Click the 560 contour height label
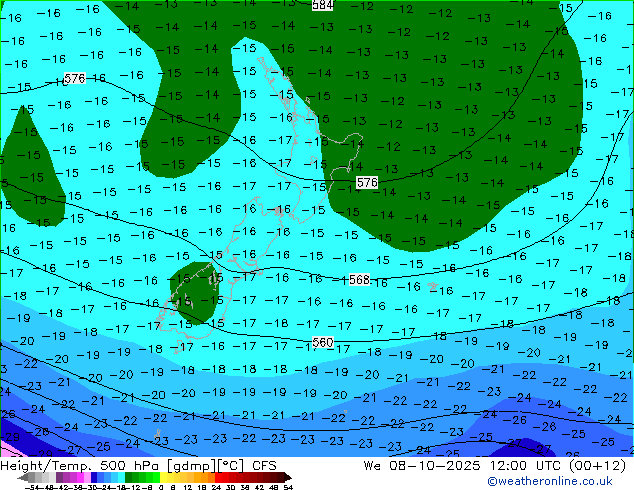Image resolution: width=634 pixels, height=490 pixels. pyautogui.click(x=323, y=342)
